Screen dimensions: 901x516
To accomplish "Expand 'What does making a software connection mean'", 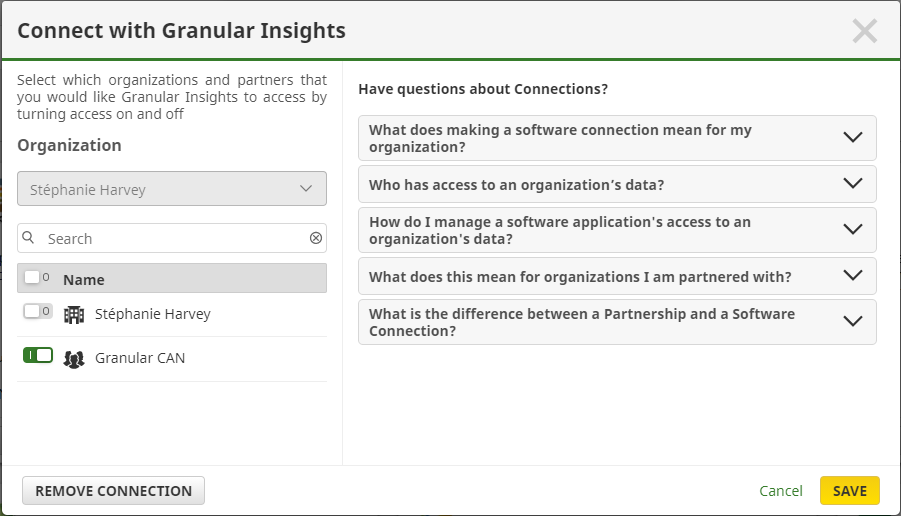I will (617, 138).
